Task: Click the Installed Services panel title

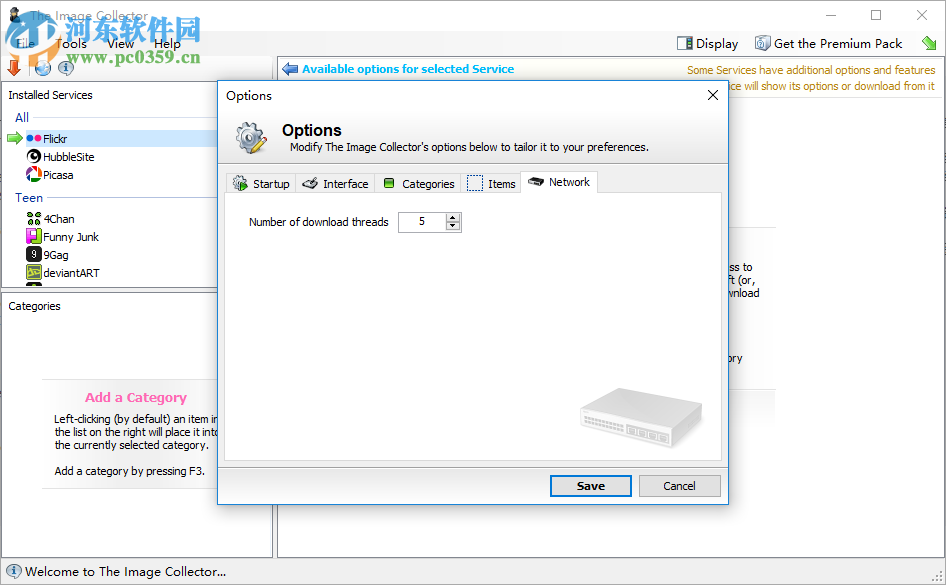Action: (x=50, y=95)
